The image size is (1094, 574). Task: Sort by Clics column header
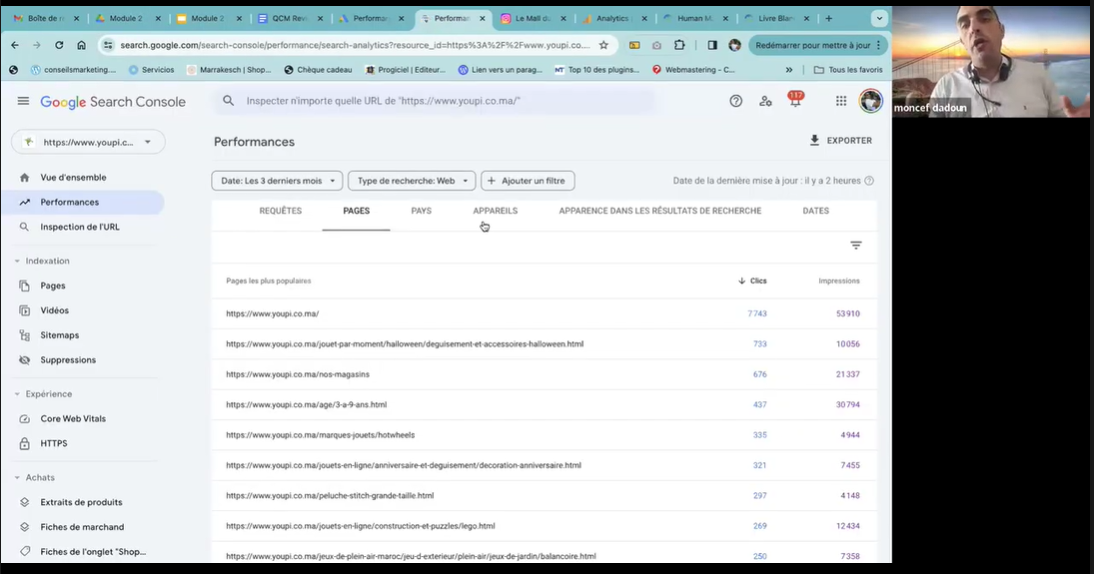point(752,281)
